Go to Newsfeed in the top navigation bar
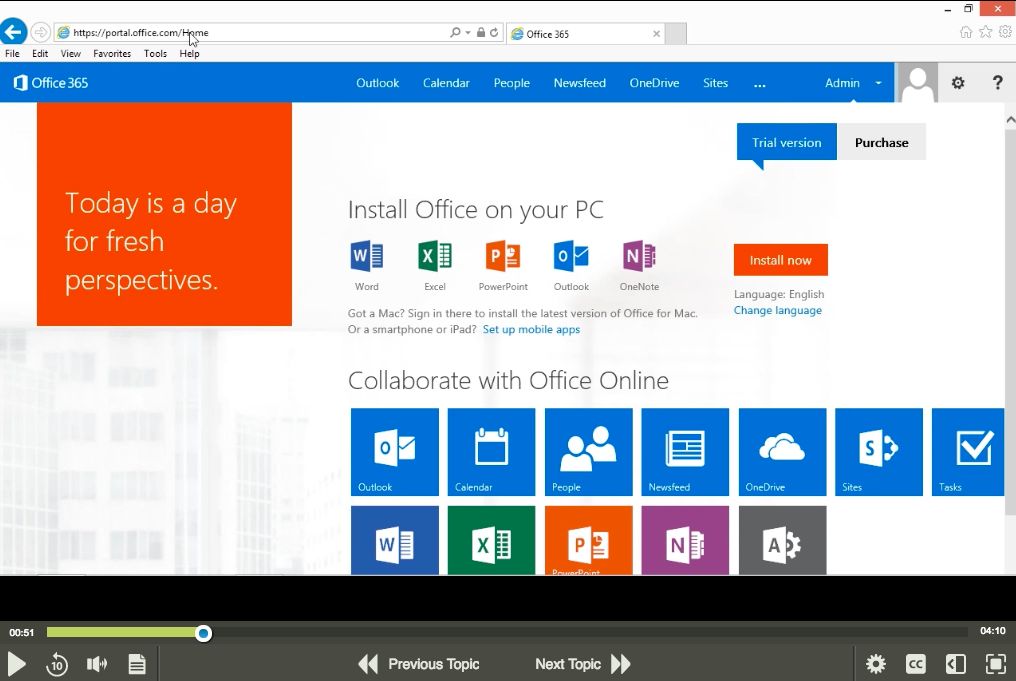The width and height of the screenshot is (1016, 681). click(x=580, y=83)
